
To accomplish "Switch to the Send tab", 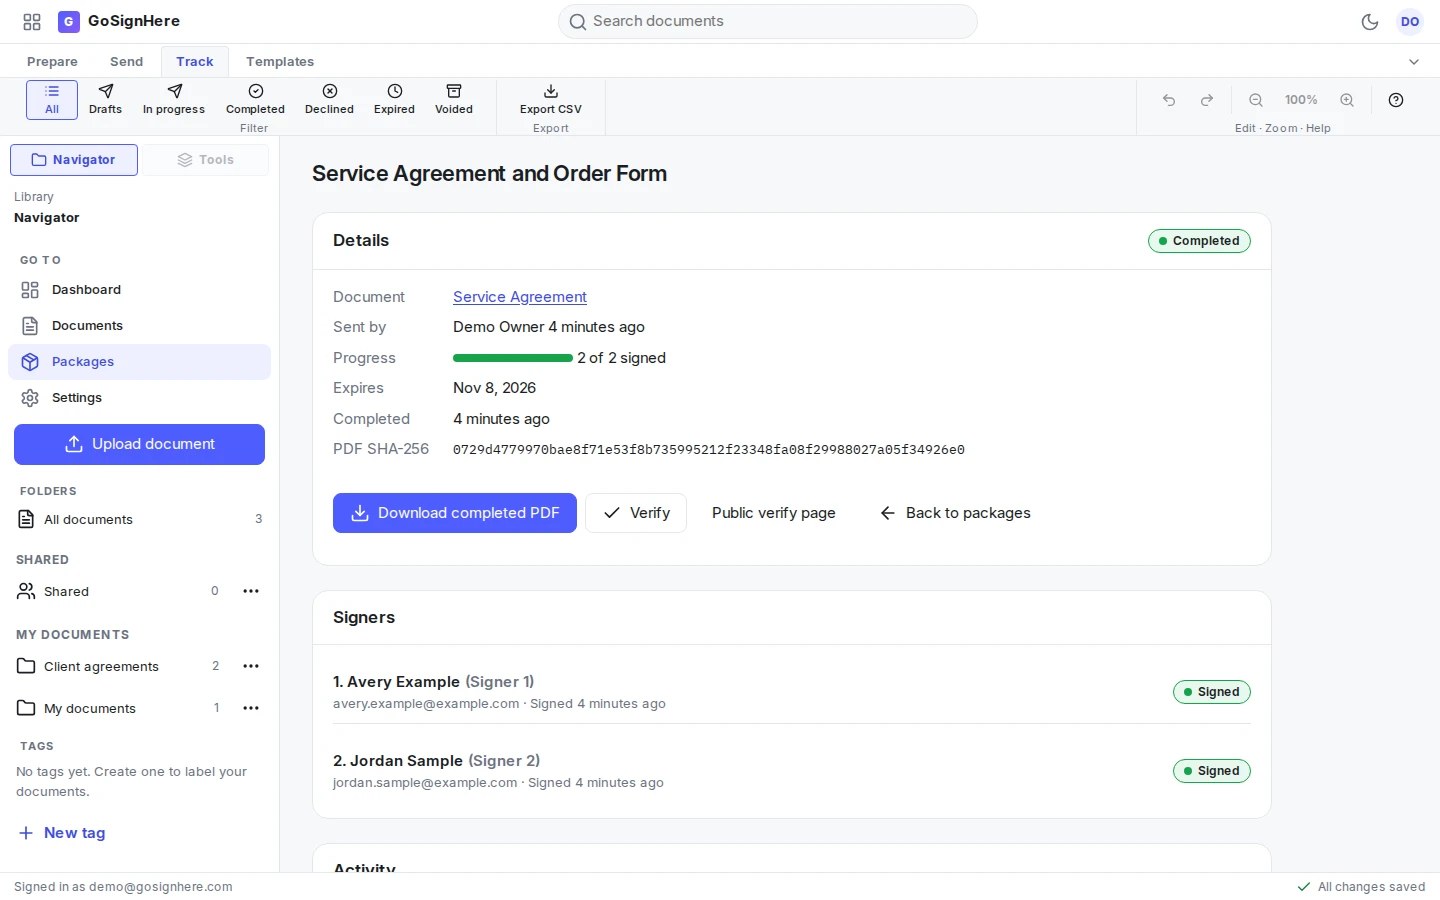I will [x=126, y=62].
